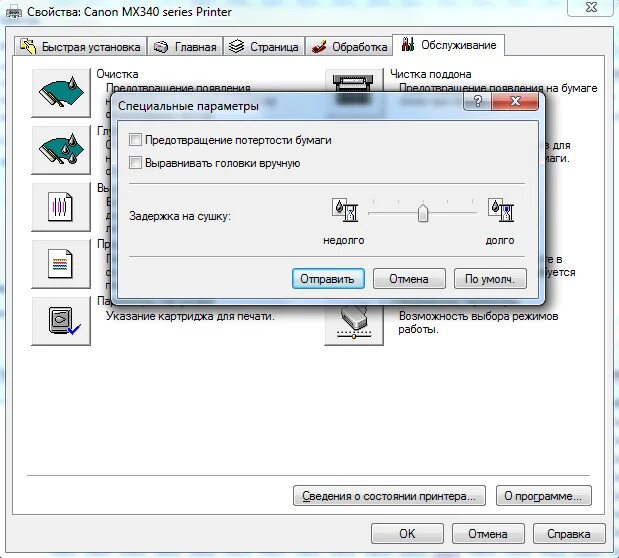Switch to the Обработка tab
Screen dimensions: 619x558
[349, 47]
